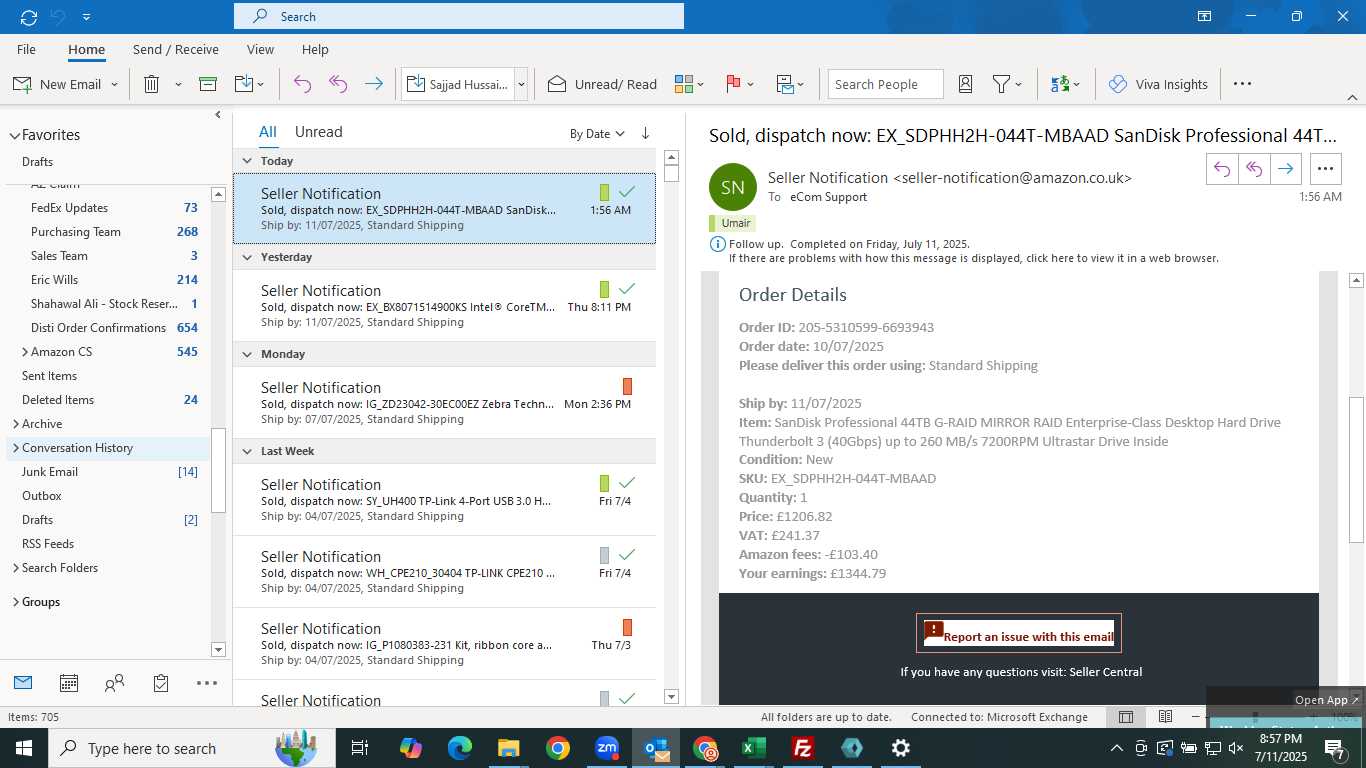Collapse the folder pane with the chevron

click(218, 115)
